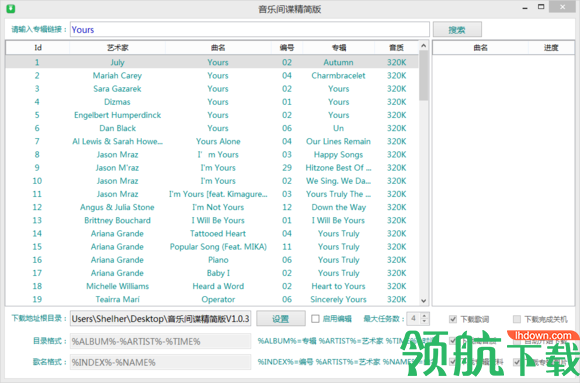
Task: Select the Engelbert Humperdinck row
Action: (x=212, y=115)
